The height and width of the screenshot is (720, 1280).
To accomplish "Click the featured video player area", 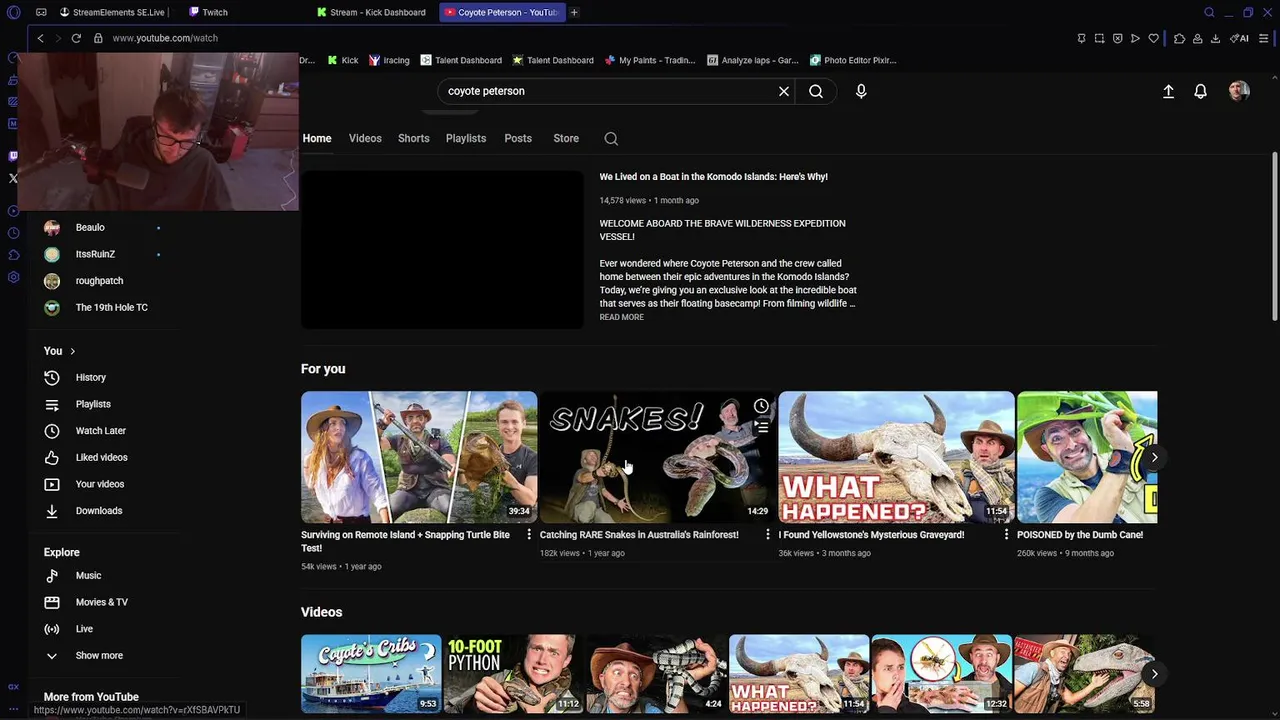I will 442,249.
